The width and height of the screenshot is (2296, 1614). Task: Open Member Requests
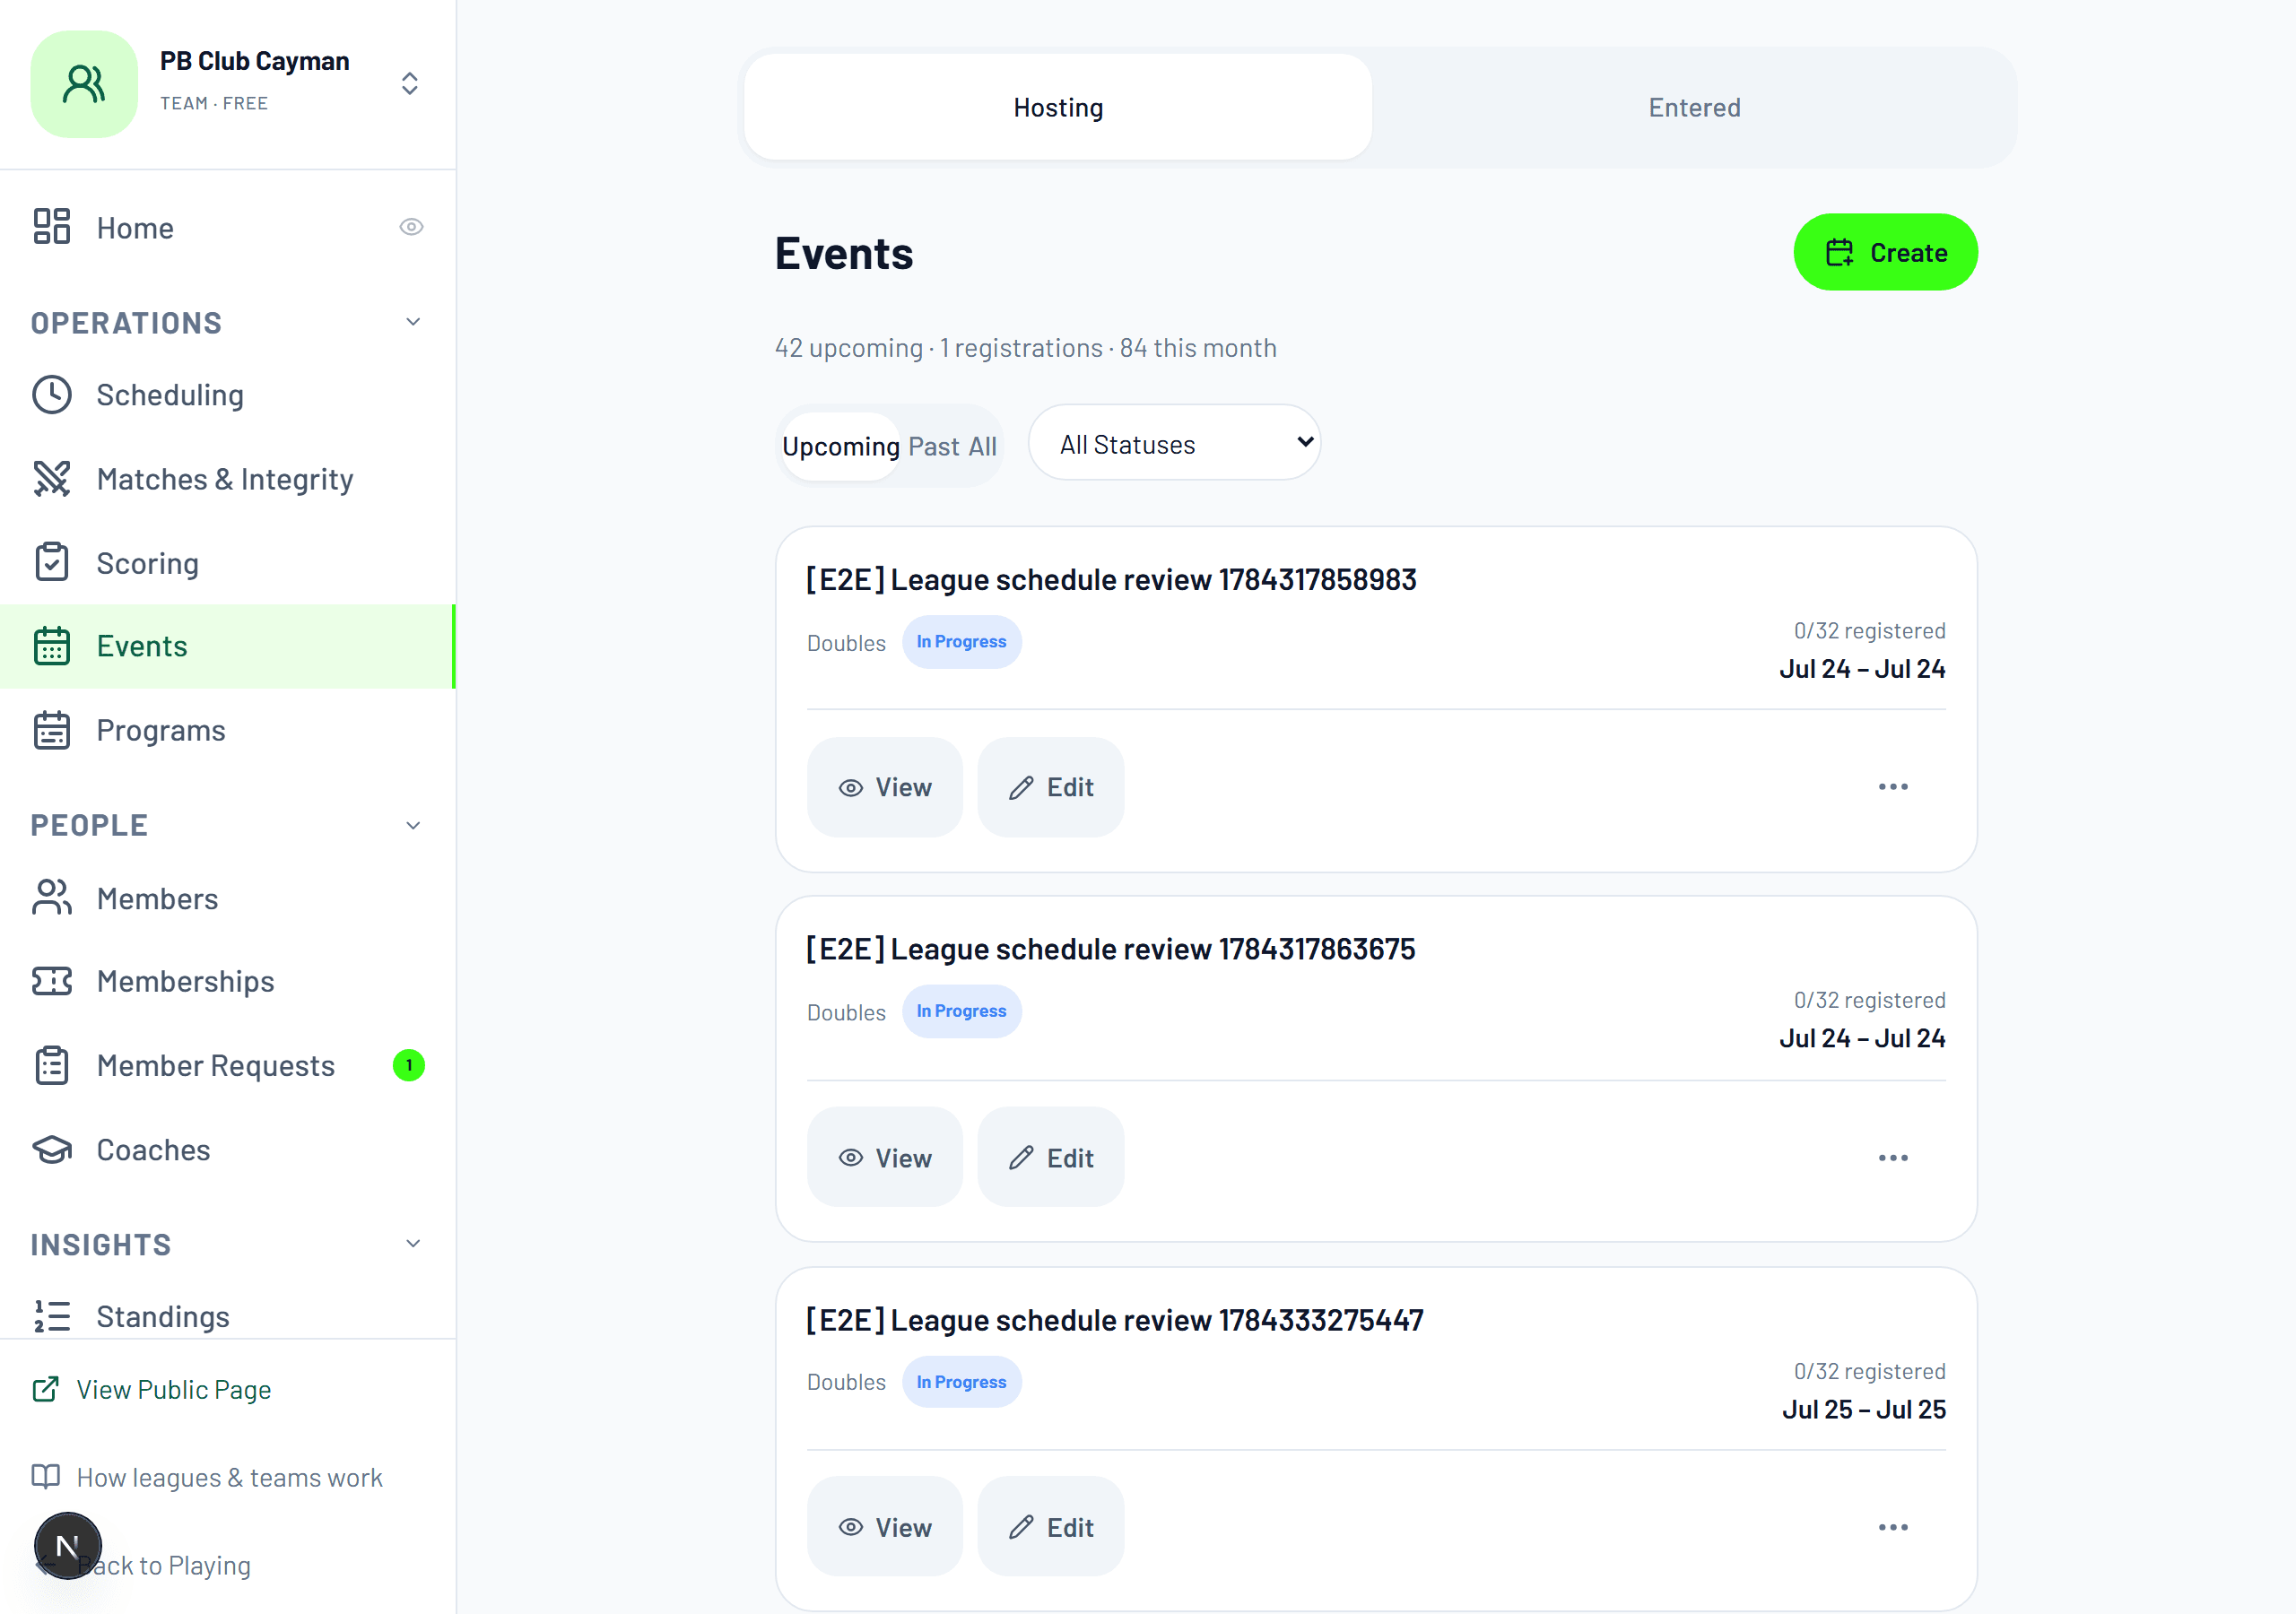[228, 1065]
